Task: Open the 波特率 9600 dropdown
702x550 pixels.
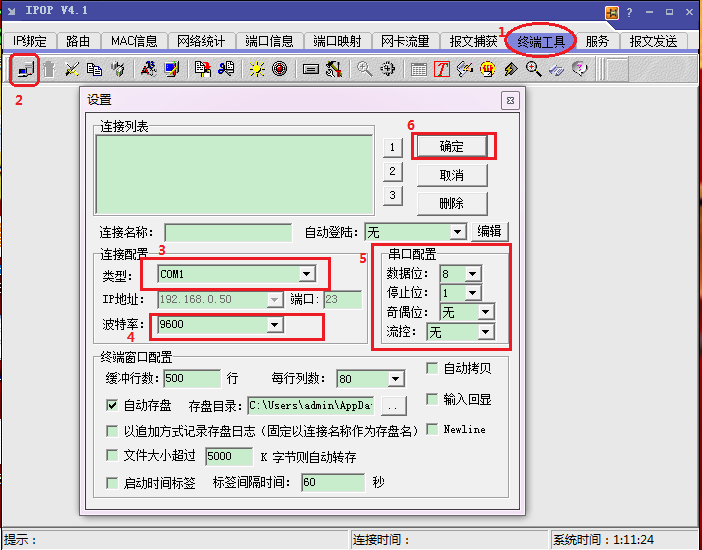Action: 274,325
